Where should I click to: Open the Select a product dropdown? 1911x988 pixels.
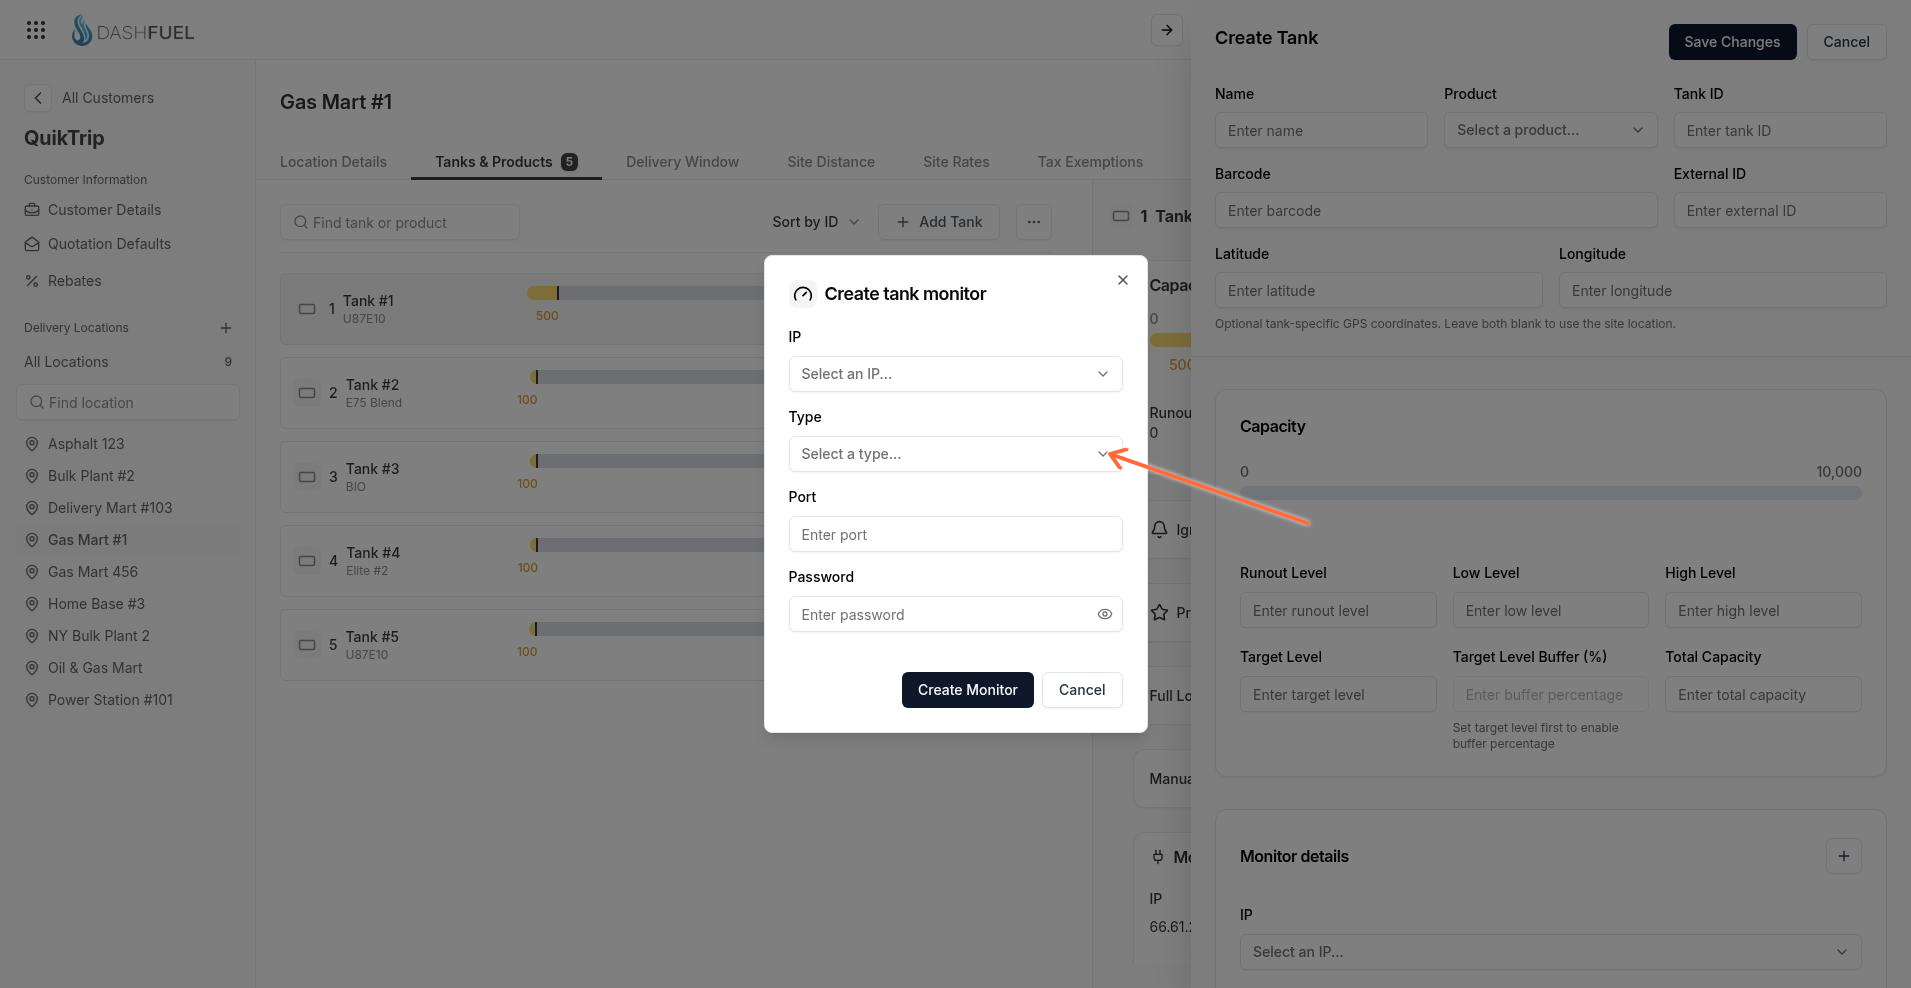pos(1550,130)
